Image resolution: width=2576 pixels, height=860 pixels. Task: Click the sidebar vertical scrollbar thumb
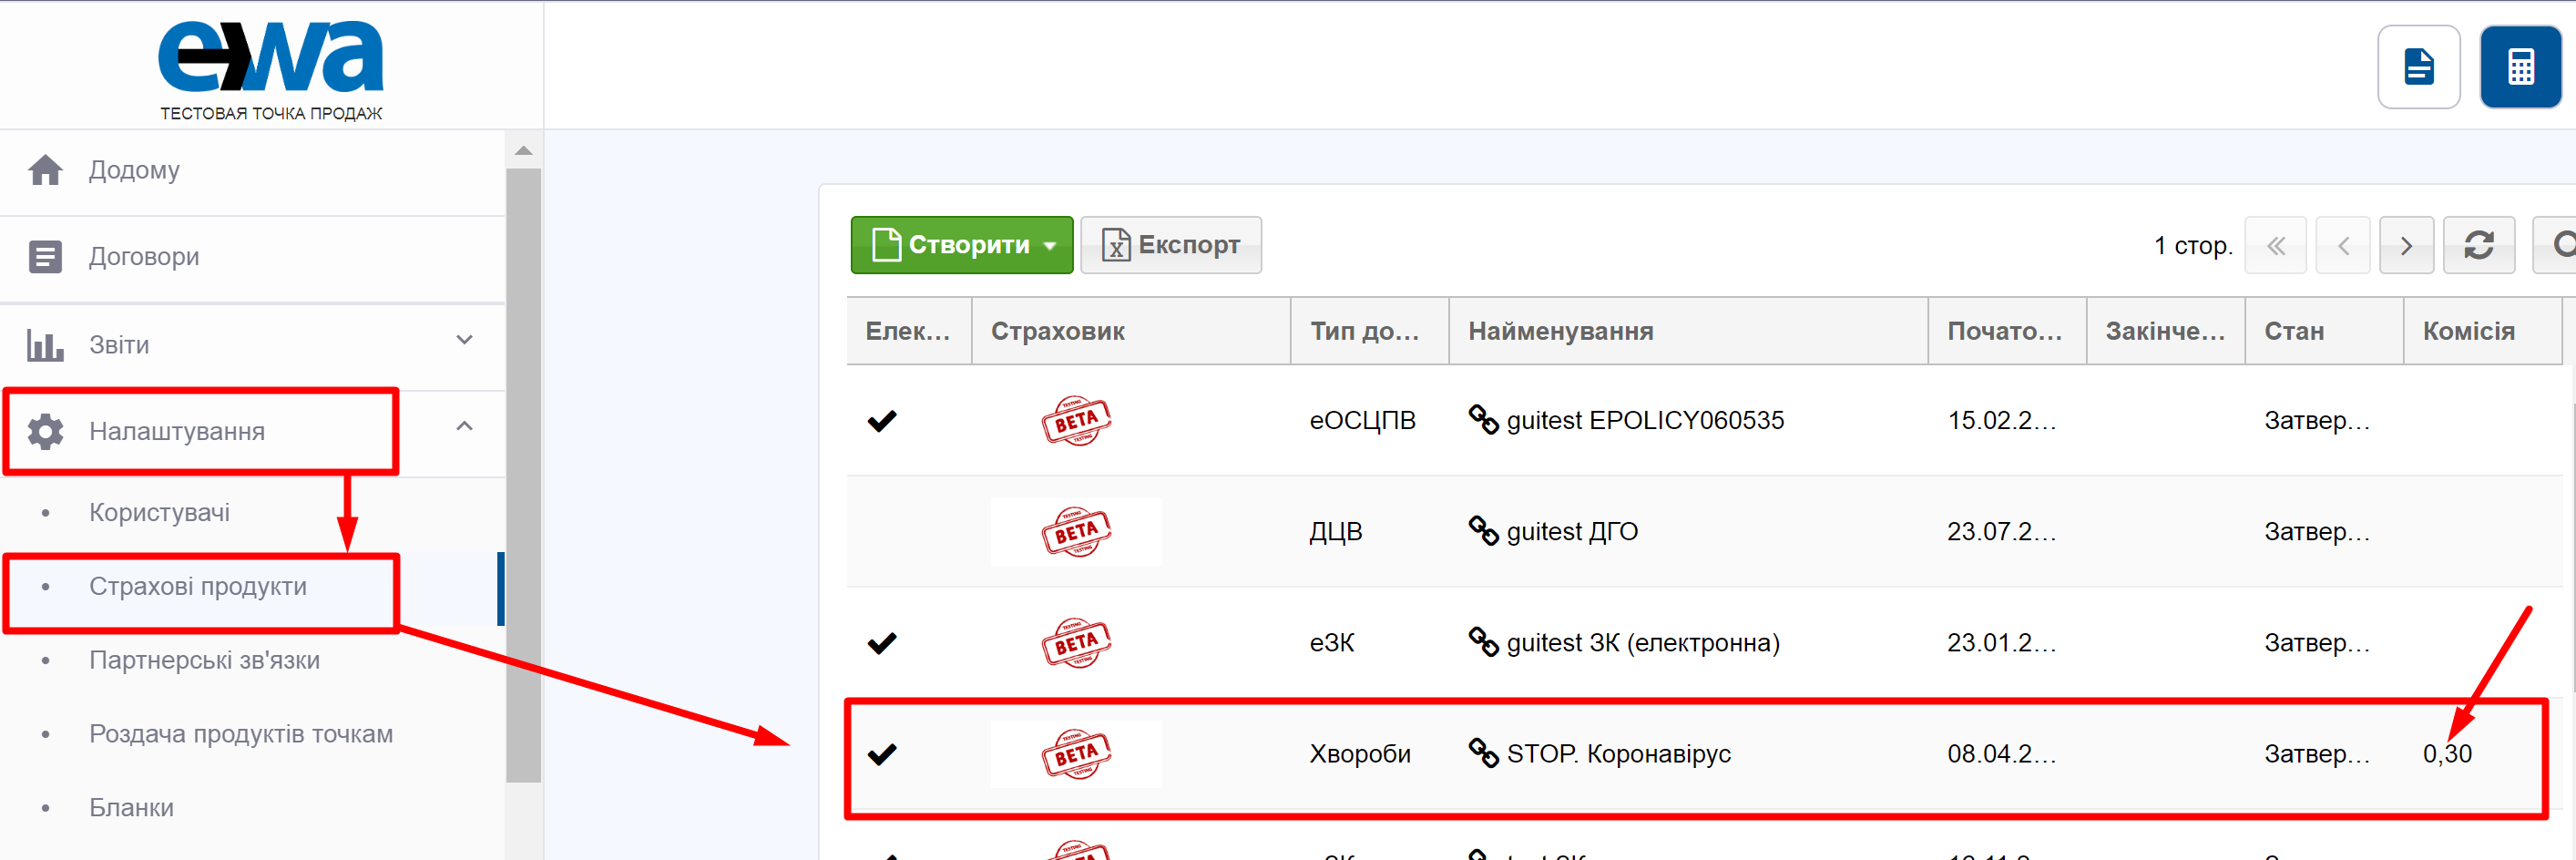[523, 475]
